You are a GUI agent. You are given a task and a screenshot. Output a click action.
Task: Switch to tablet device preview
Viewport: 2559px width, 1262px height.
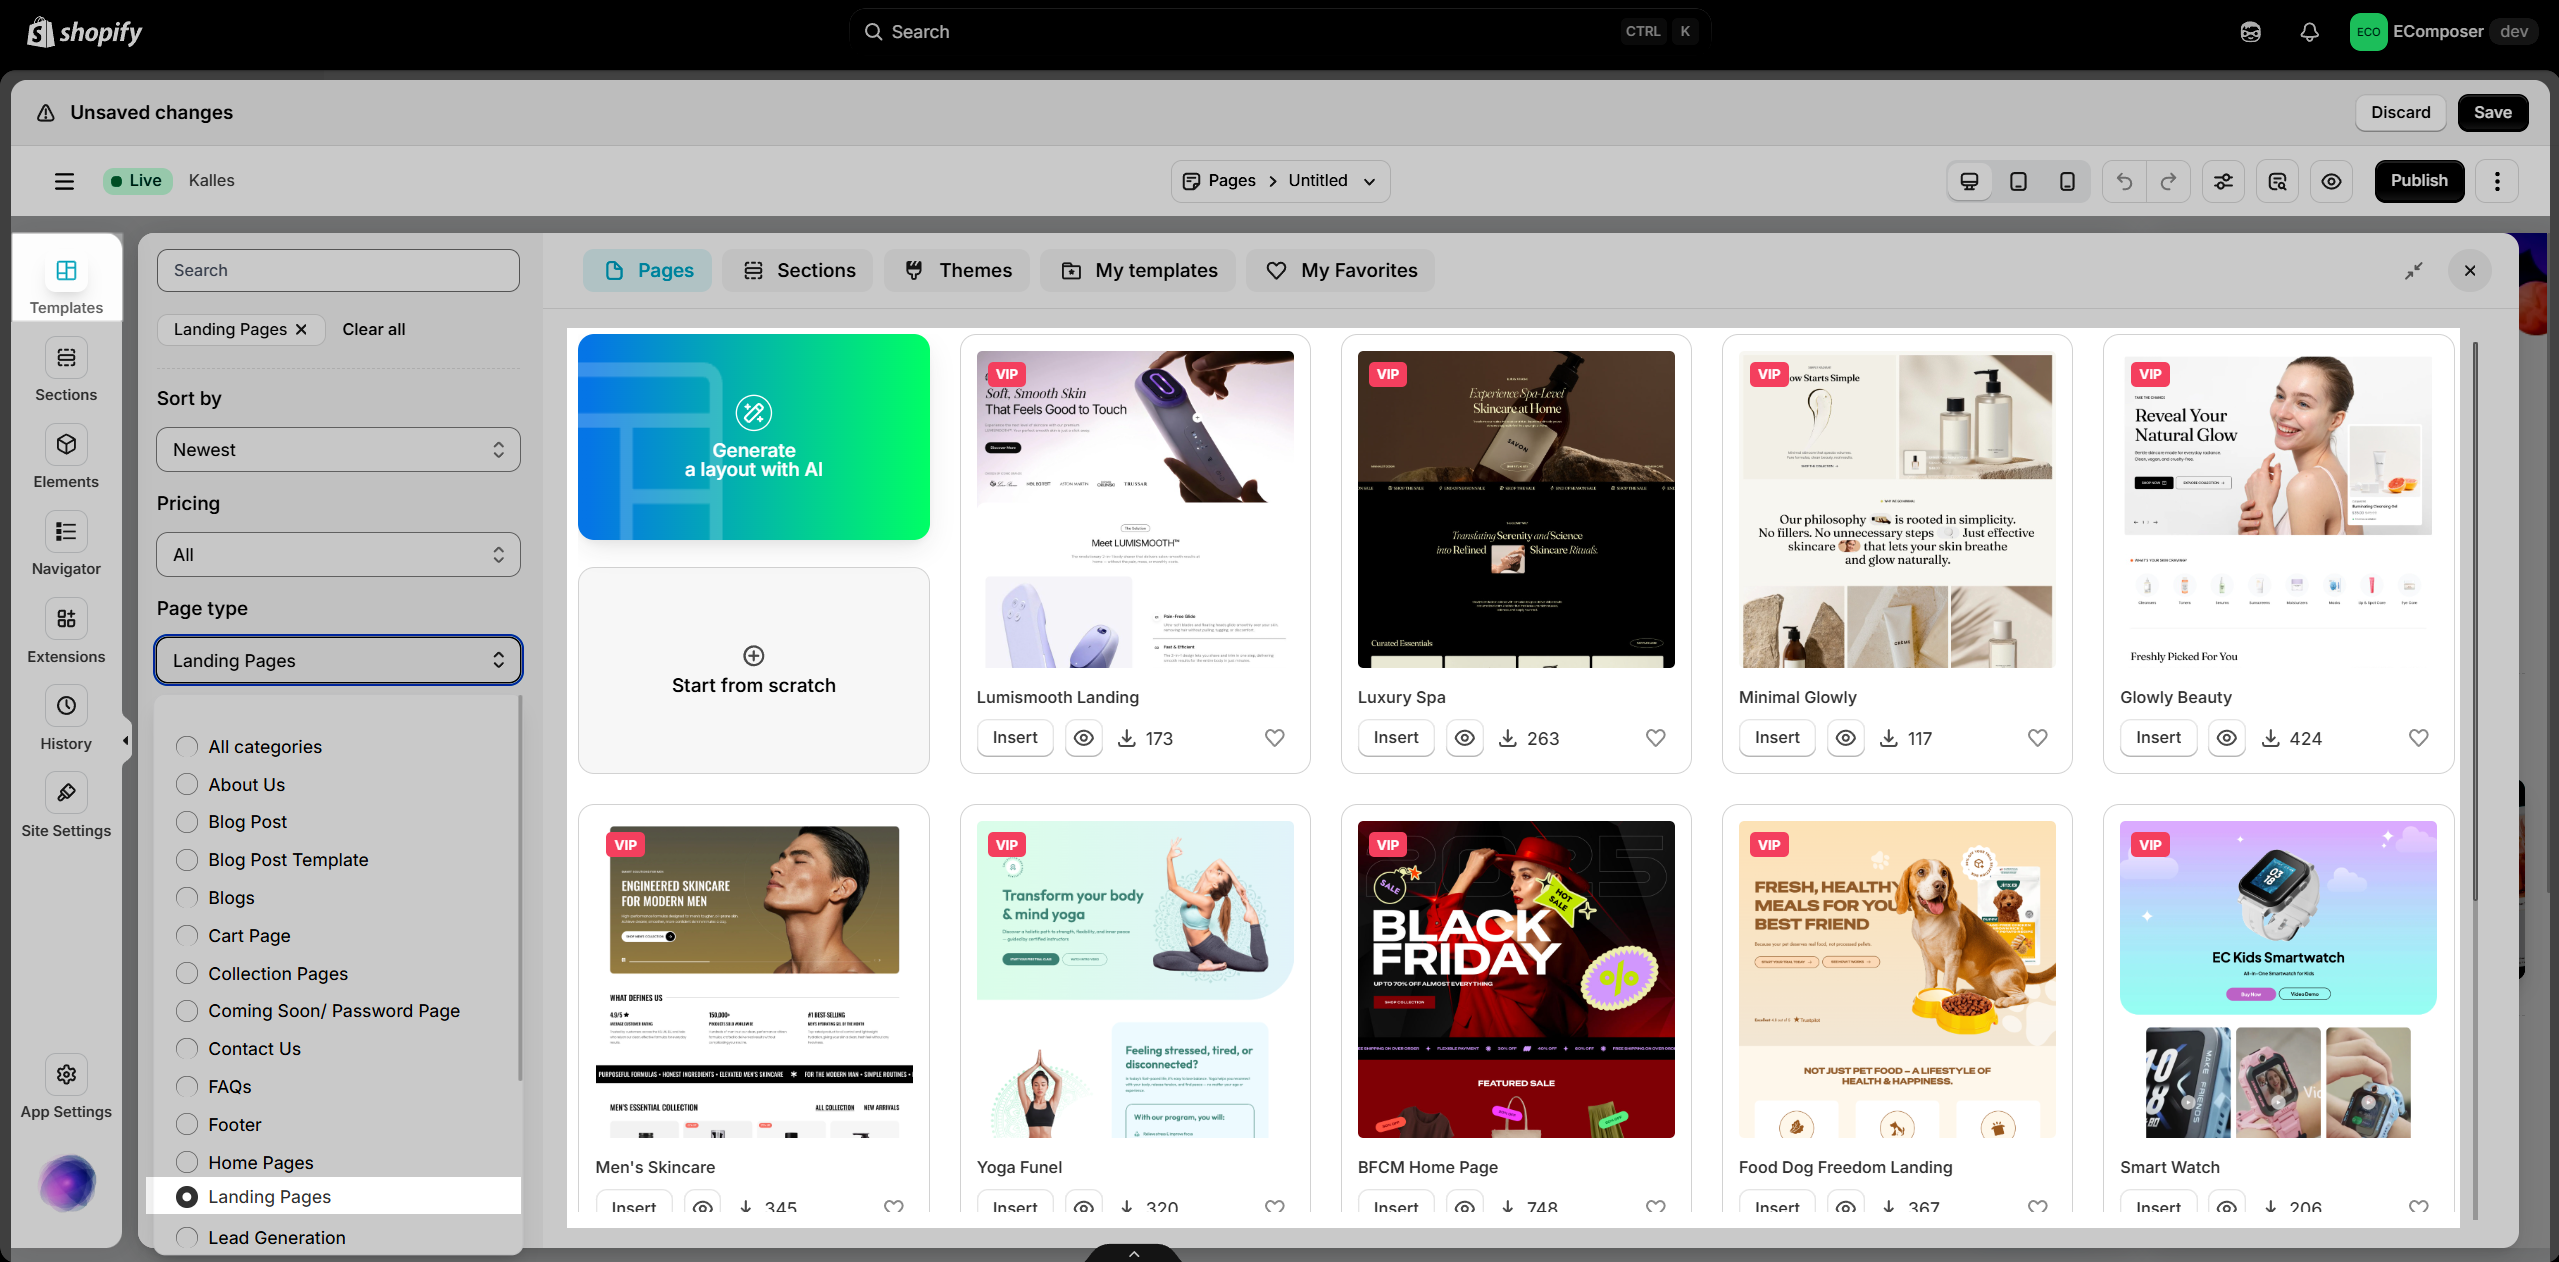pyautogui.click(x=2018, y=181)
